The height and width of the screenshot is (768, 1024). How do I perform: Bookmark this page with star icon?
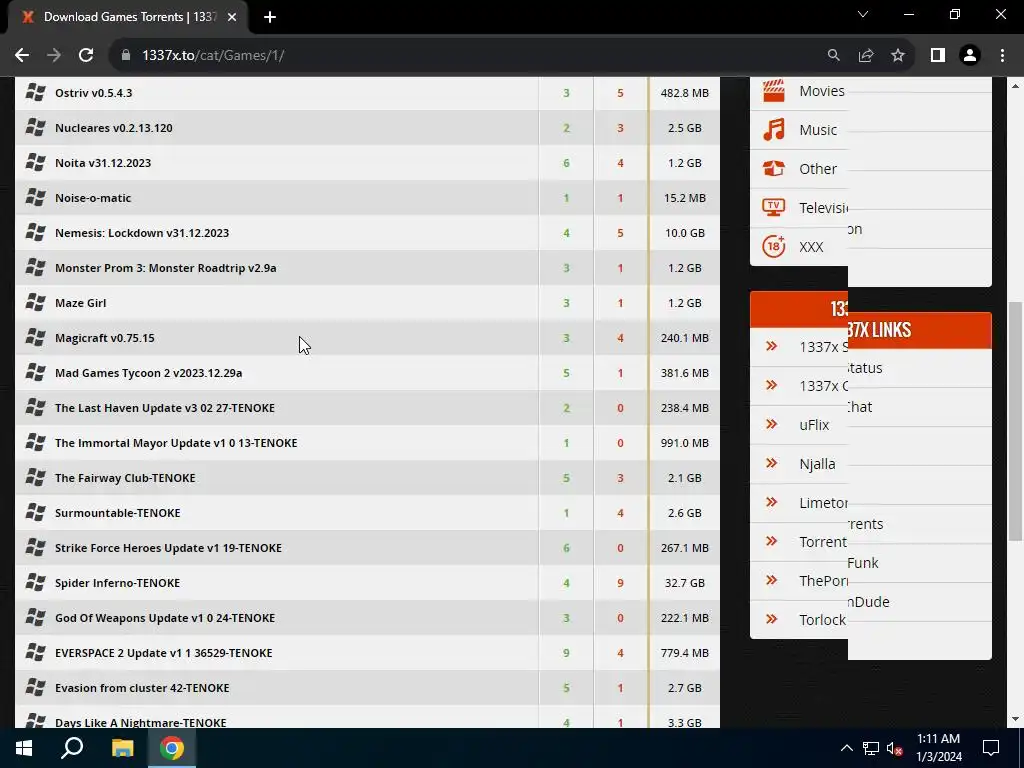(x=898, y=56)
